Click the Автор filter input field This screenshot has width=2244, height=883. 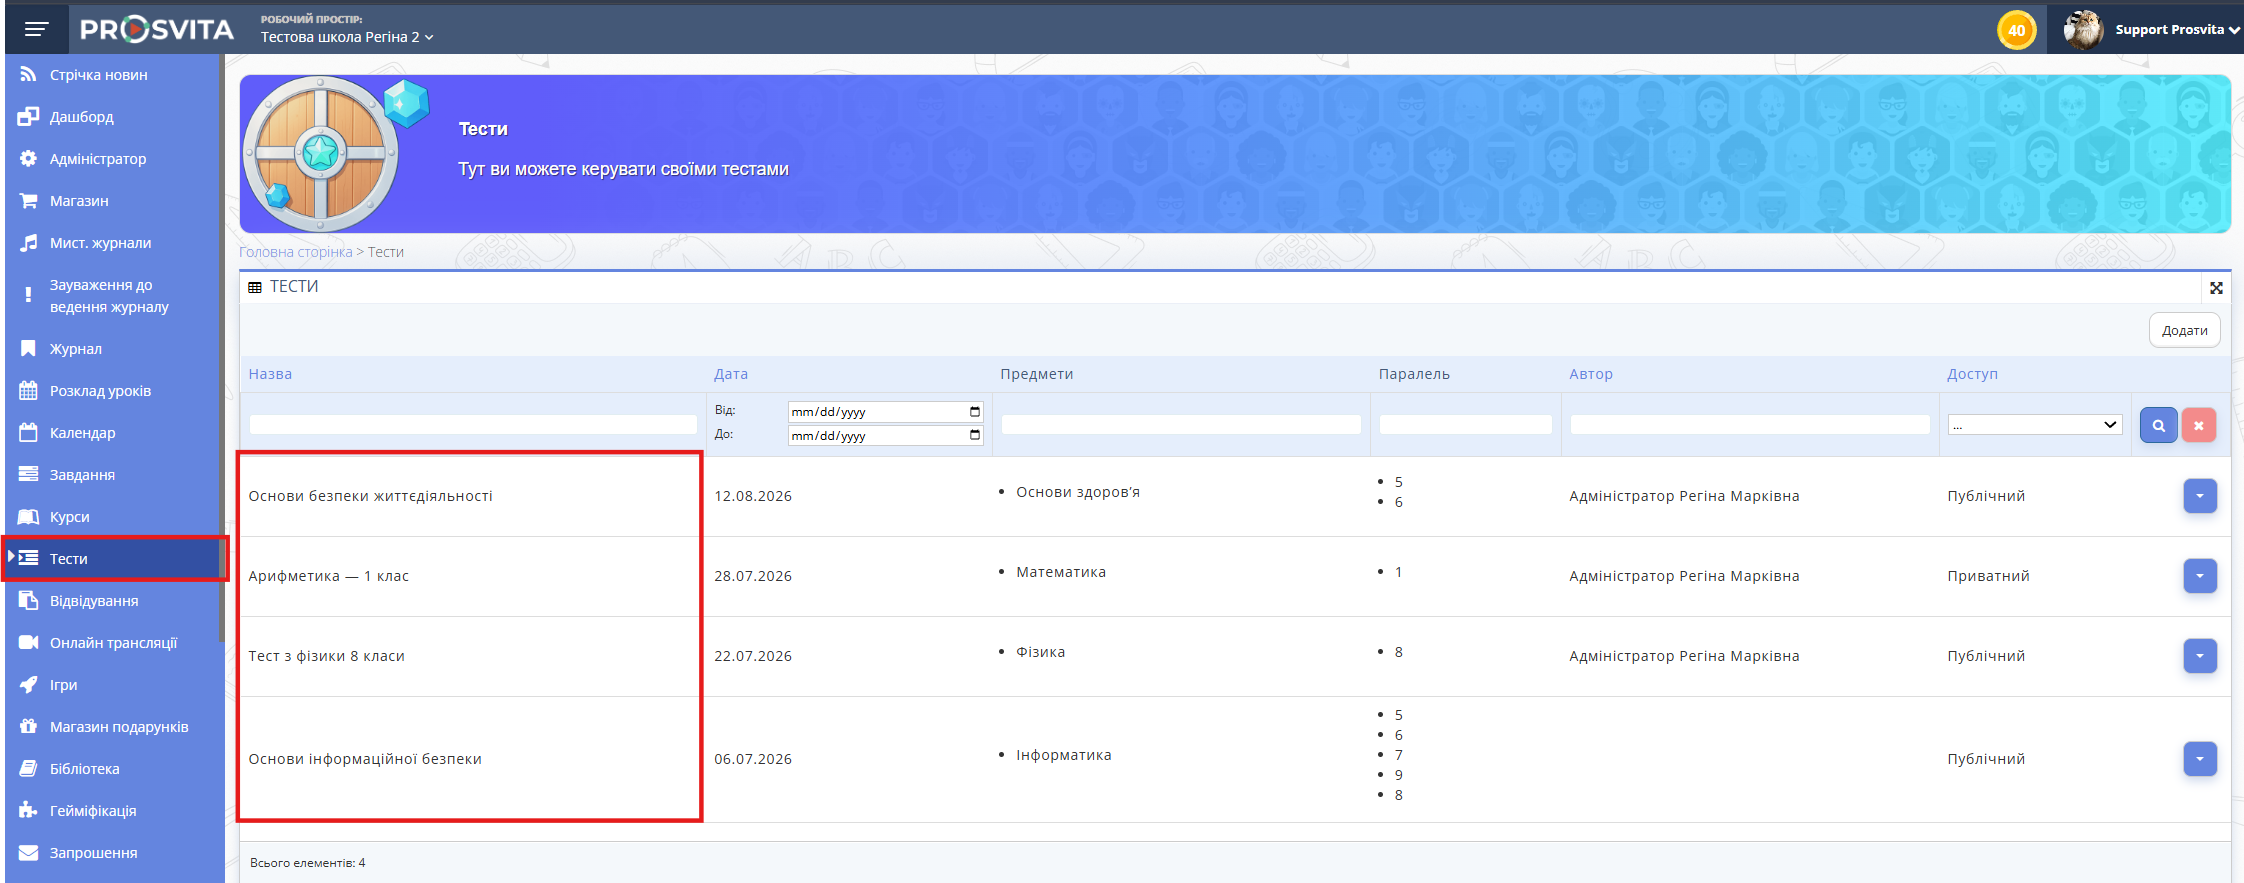tap(1750, 425)
